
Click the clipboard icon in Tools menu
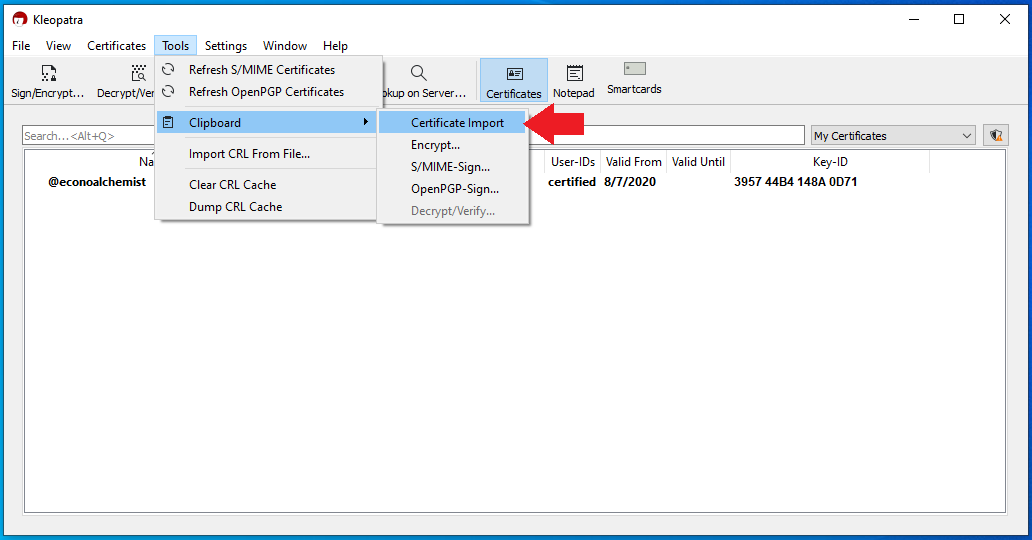(x=168, y=122)
